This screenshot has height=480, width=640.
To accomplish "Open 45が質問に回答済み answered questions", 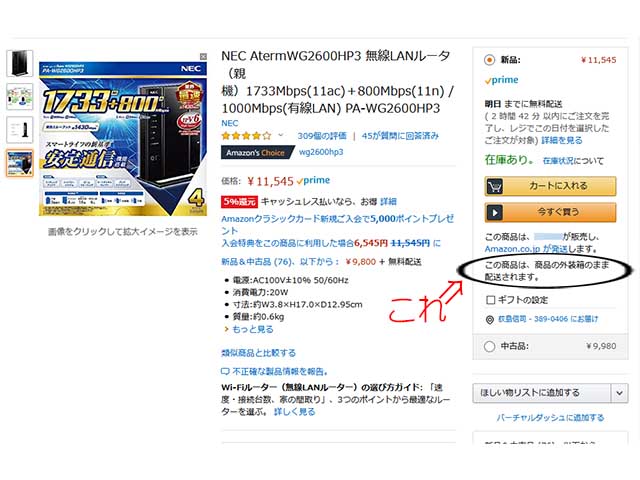I will pyautogui.click(x=400, y=136).
